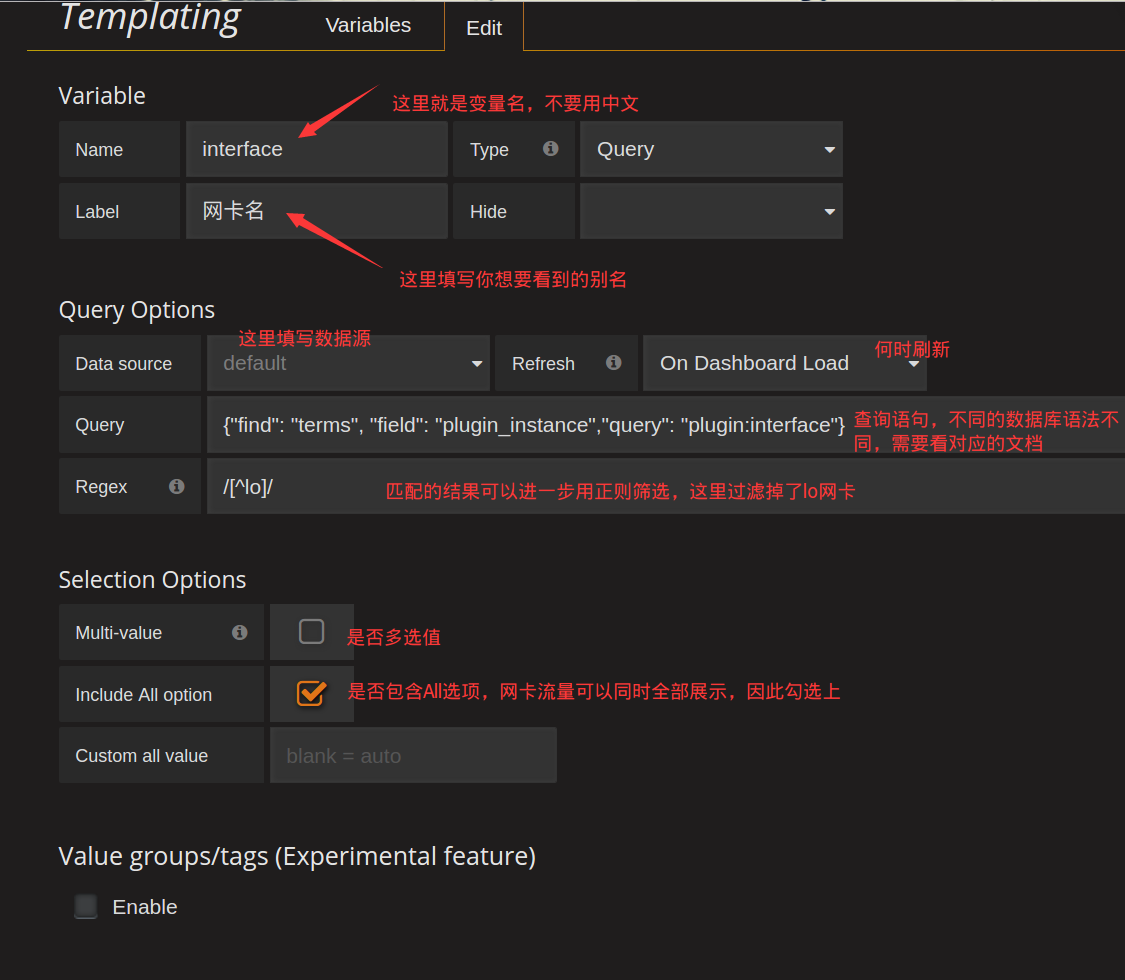Click the Name field containing interface

(316, 150)
